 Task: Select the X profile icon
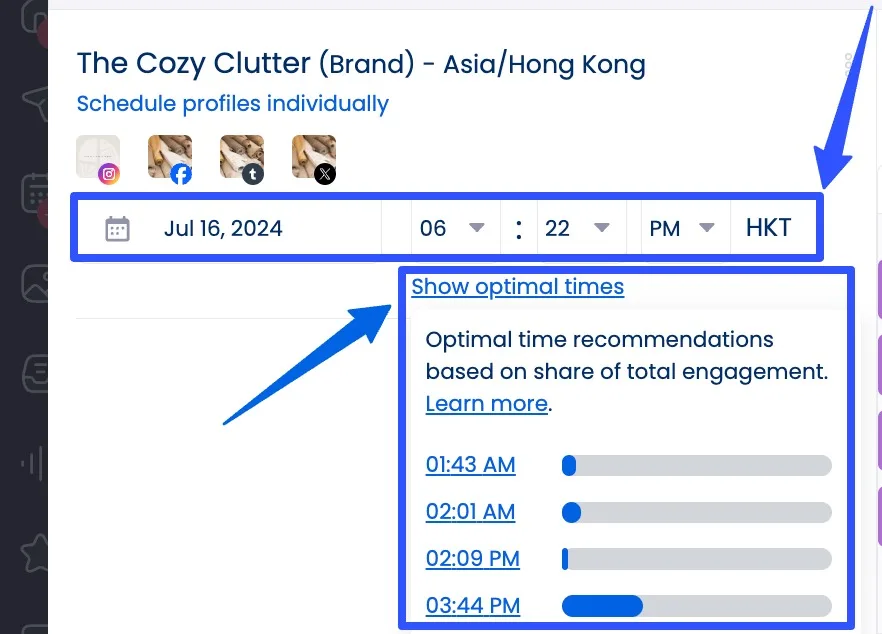[325, 174]
